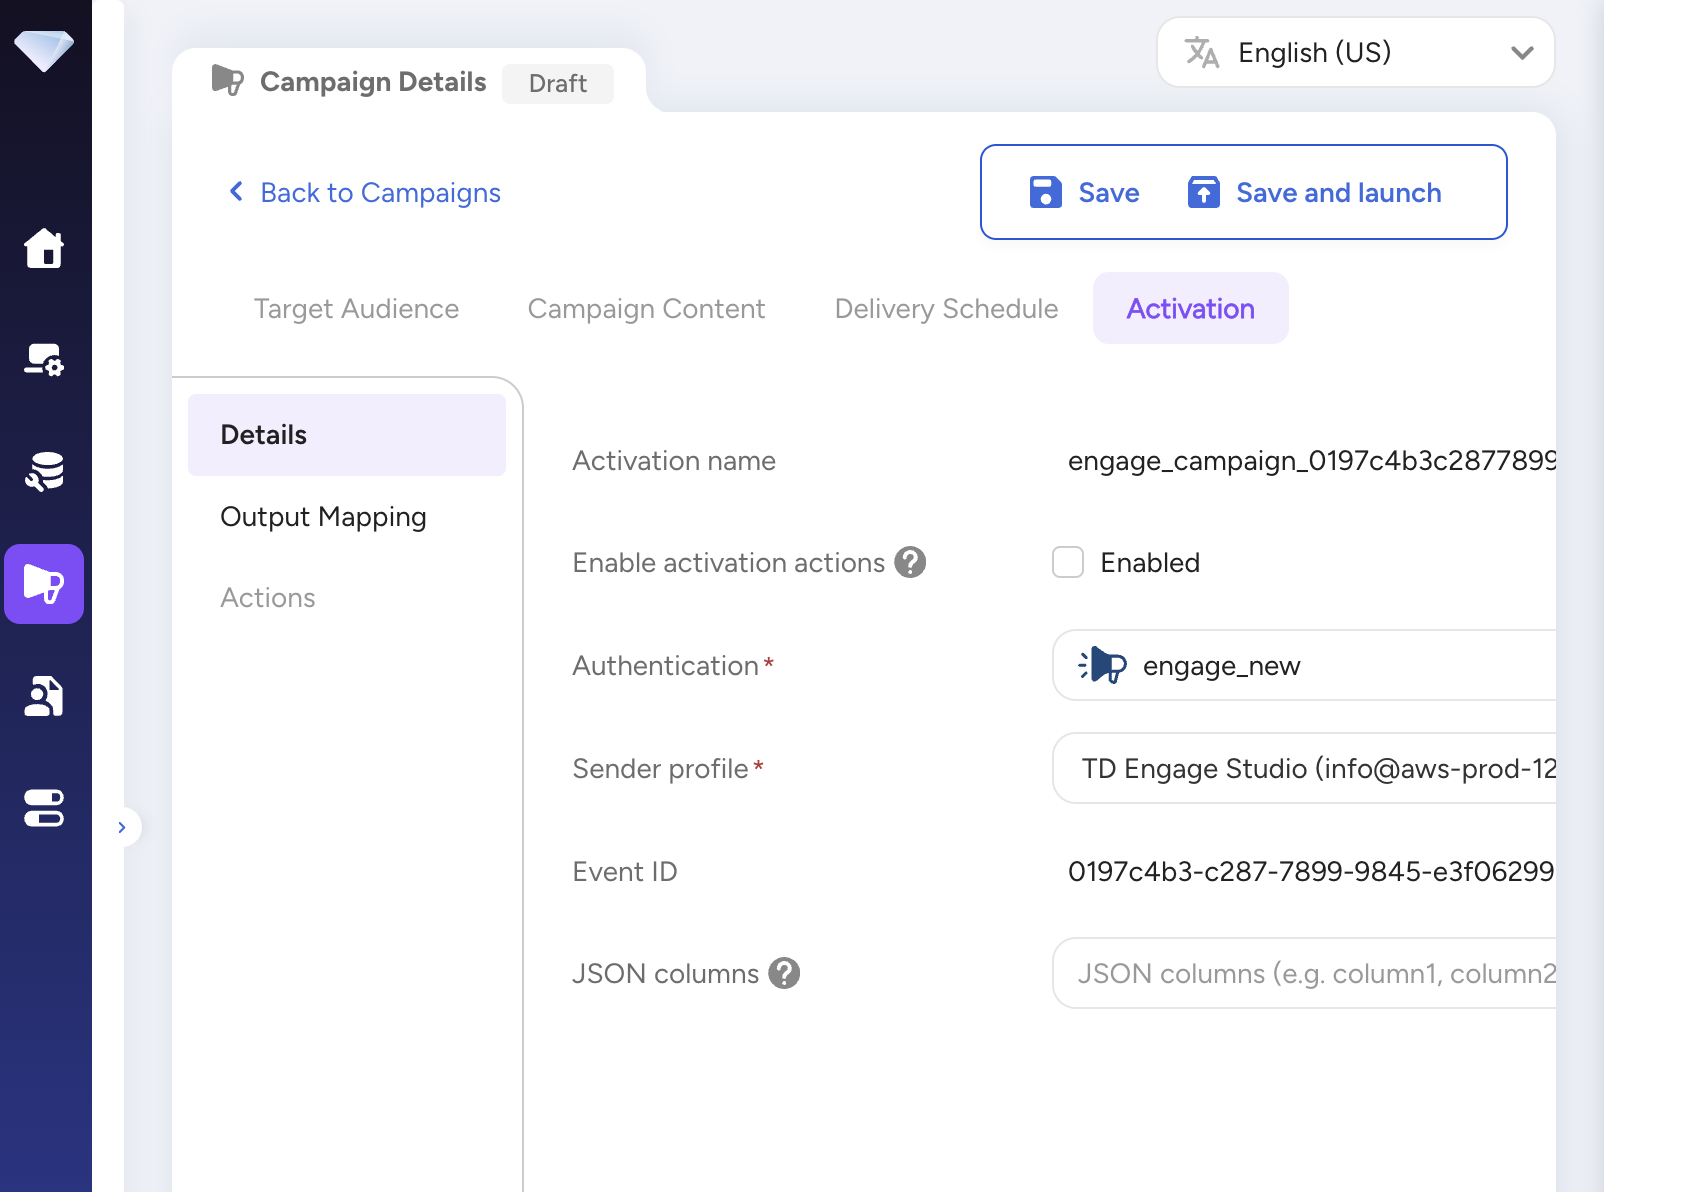Viewport: 1700px width, 1192px height.
Task: Open the English (US) language dropdown
Action: (x=1355, y=52)
